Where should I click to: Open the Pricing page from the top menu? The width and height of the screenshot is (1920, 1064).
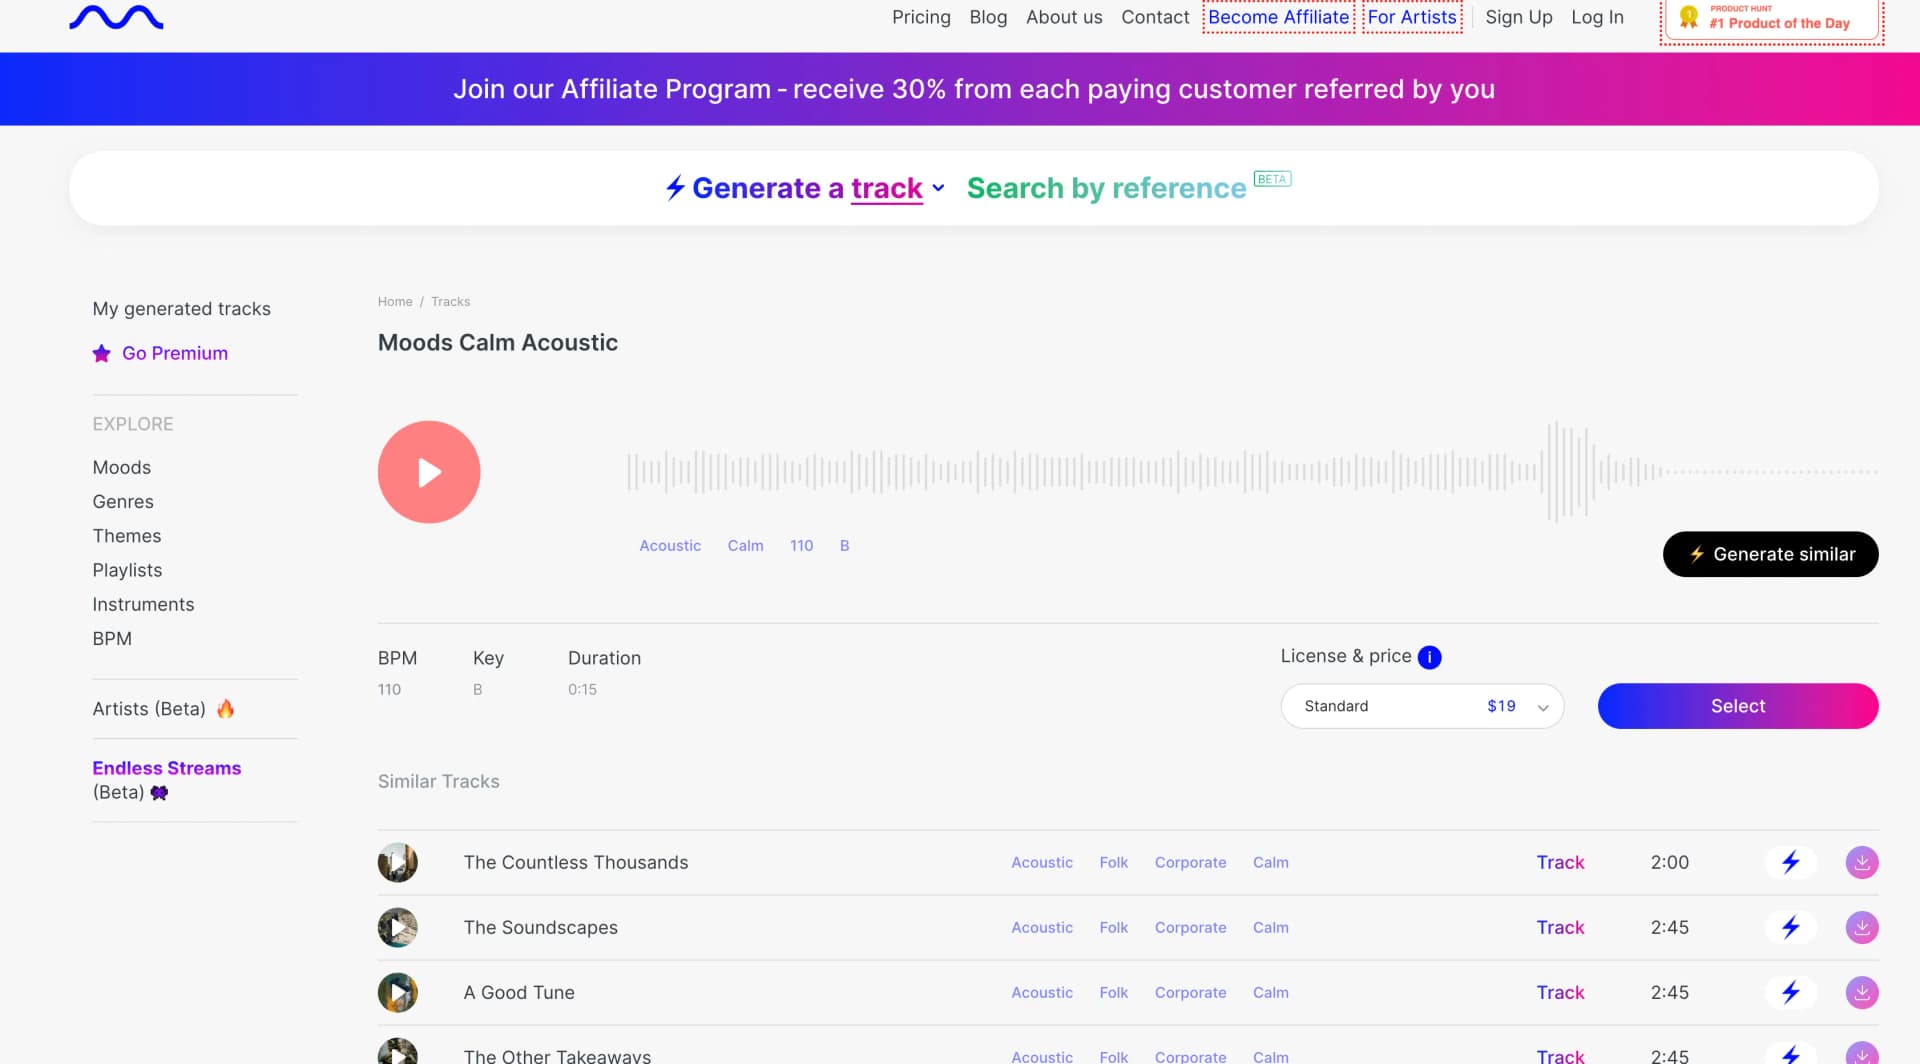[x=921, y=17]
